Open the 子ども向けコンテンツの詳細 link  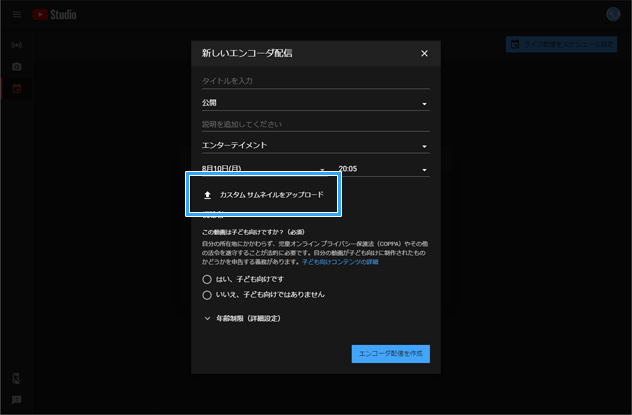pyautogui.click(x=340, y=262)
